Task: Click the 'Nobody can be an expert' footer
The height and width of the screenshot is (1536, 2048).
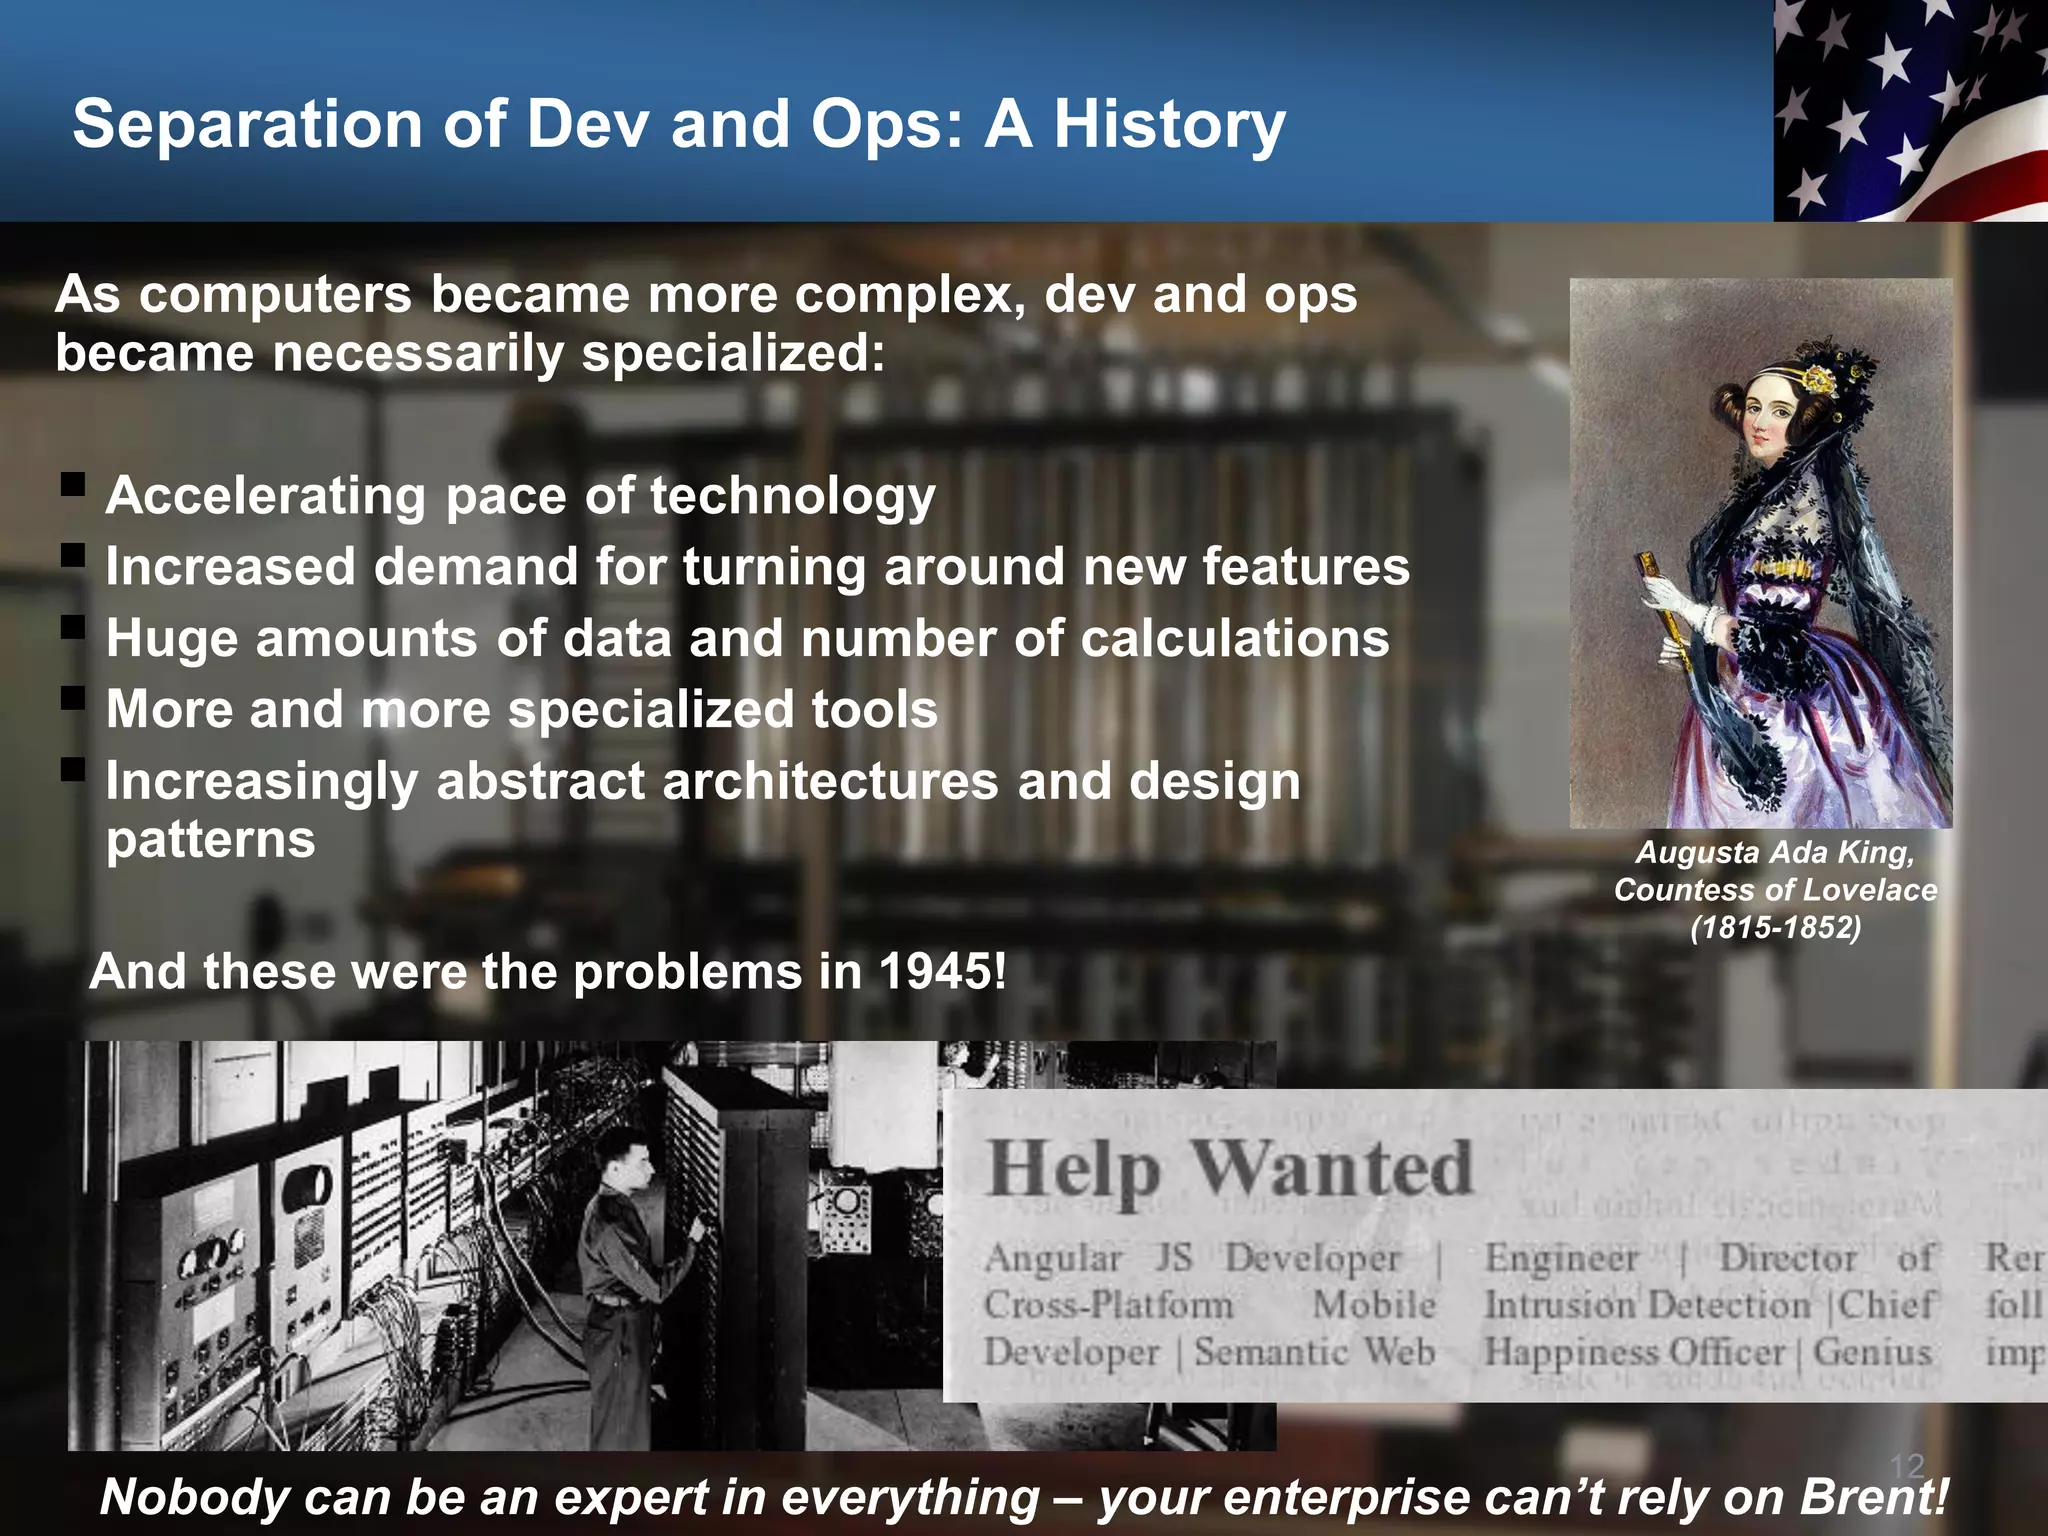Action: 1024,1497
